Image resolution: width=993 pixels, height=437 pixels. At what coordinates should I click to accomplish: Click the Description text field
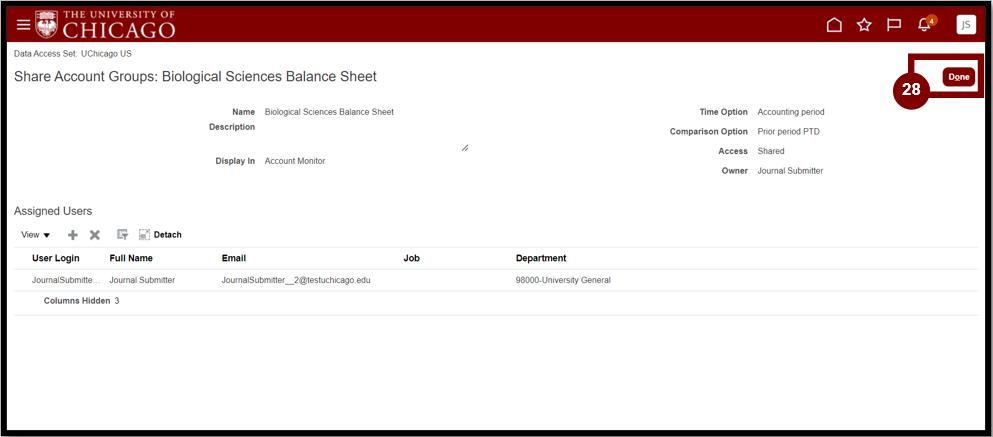click(x=367, y=137)
